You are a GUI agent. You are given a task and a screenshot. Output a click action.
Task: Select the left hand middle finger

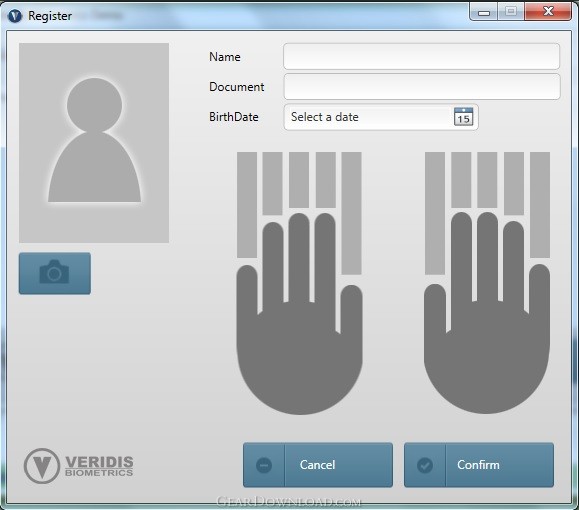pos(299,180)
